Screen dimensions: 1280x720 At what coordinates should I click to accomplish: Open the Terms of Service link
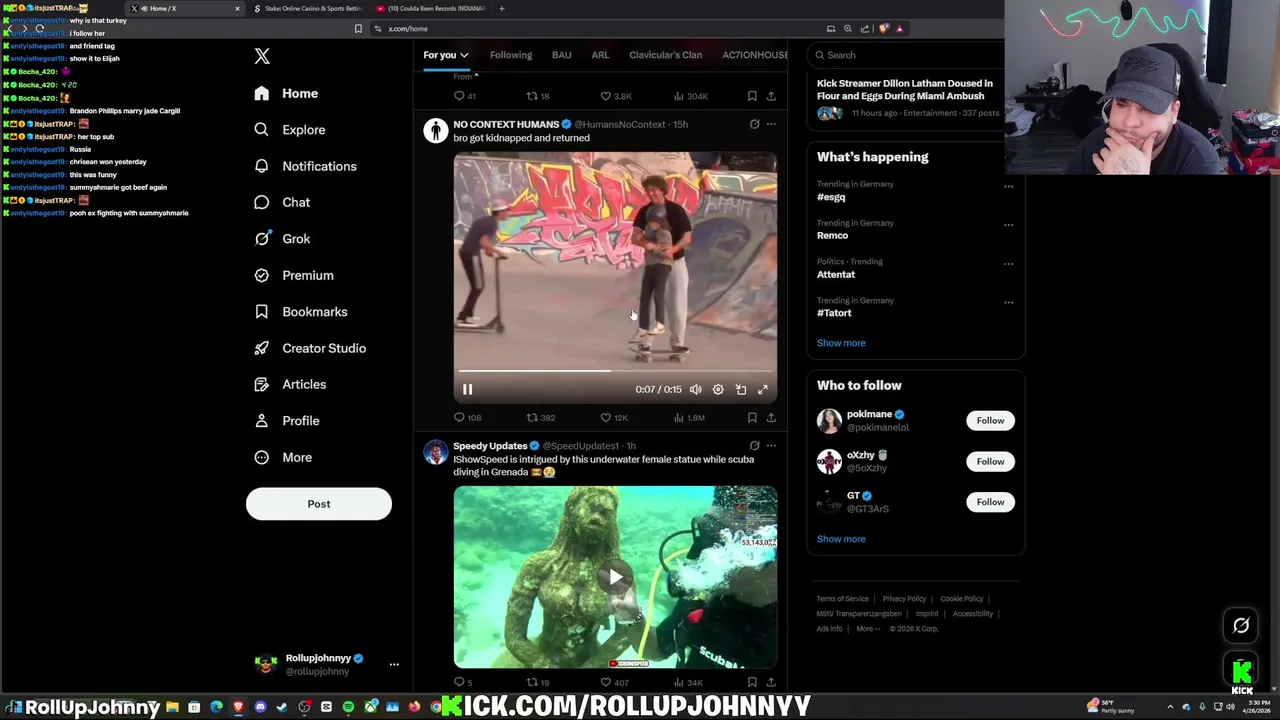tap(843, 599)
